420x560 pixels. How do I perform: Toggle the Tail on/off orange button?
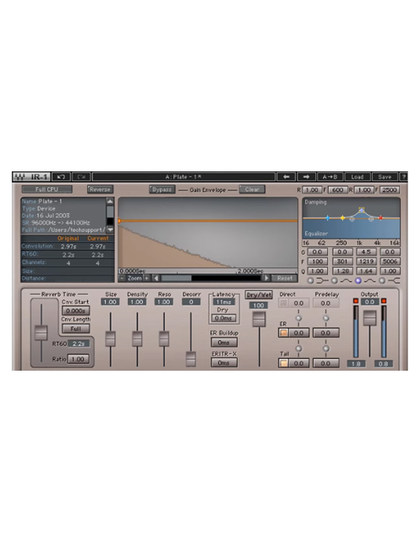pos(283,363)
